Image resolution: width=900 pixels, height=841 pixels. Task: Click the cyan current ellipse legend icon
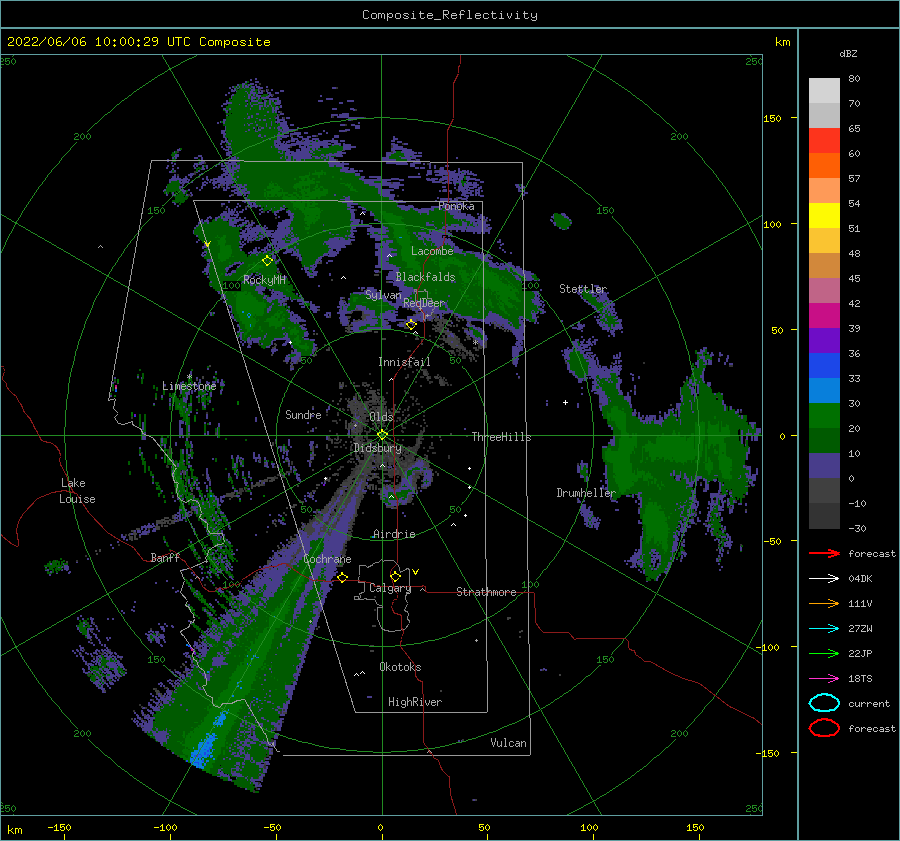824,703
